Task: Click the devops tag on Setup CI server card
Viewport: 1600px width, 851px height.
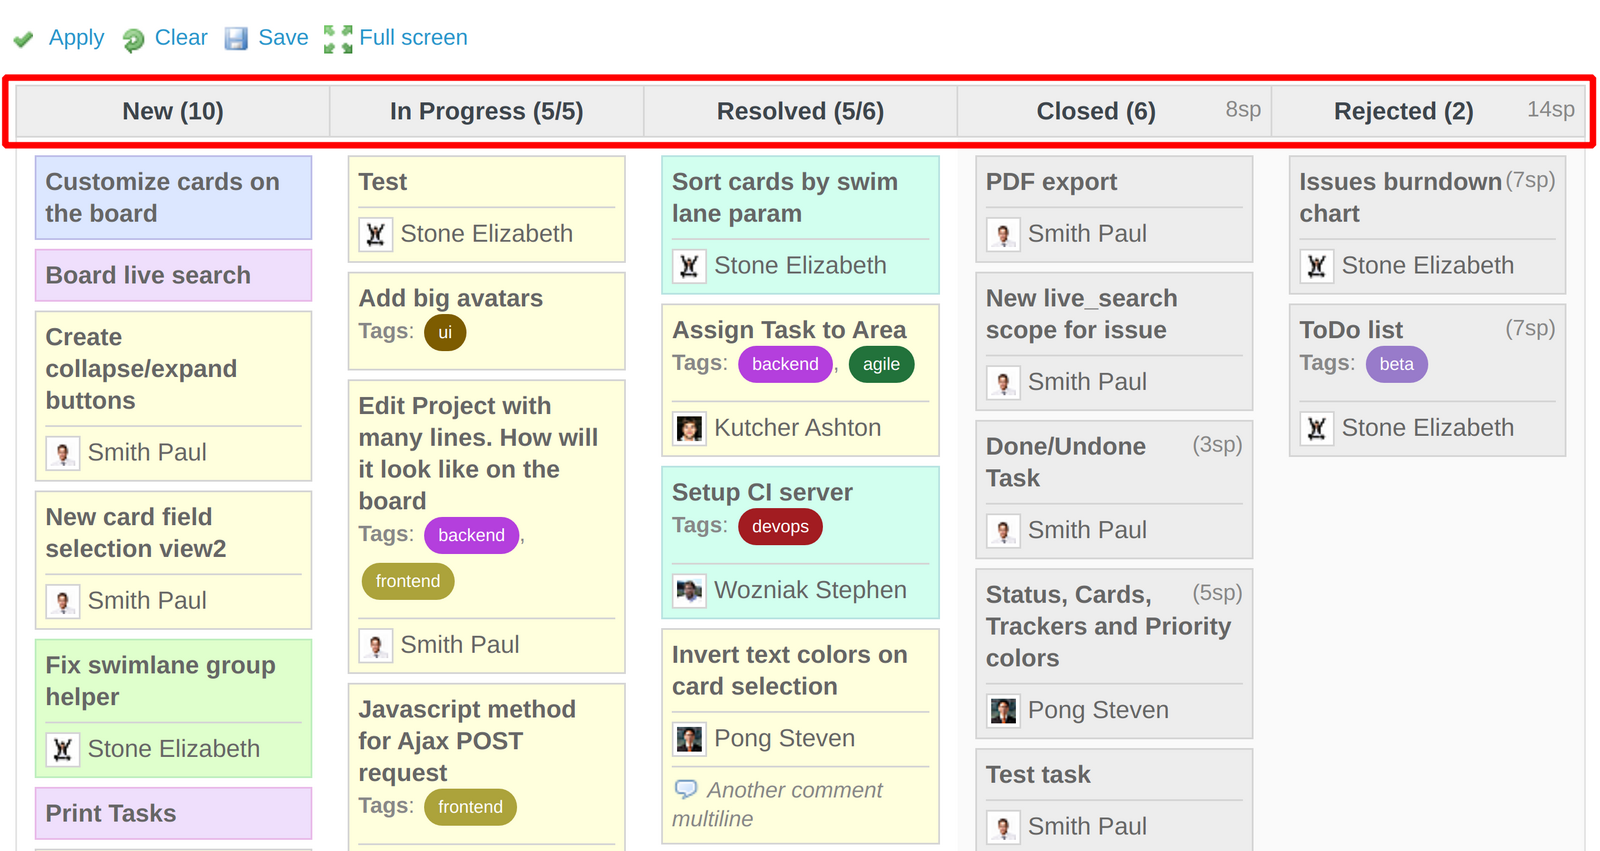Action: pos(780,527)
